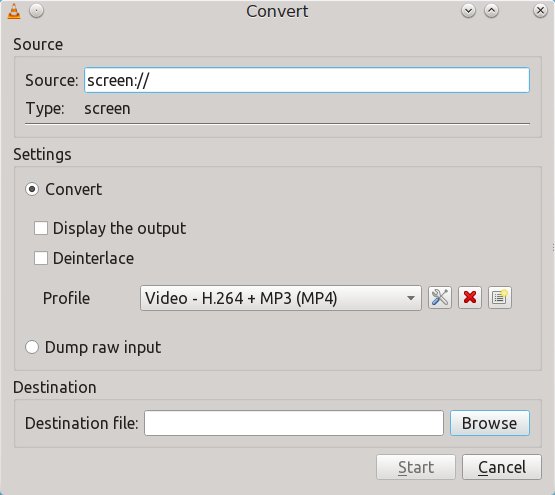Click the Profile dropdown arrow

(411, 298)
